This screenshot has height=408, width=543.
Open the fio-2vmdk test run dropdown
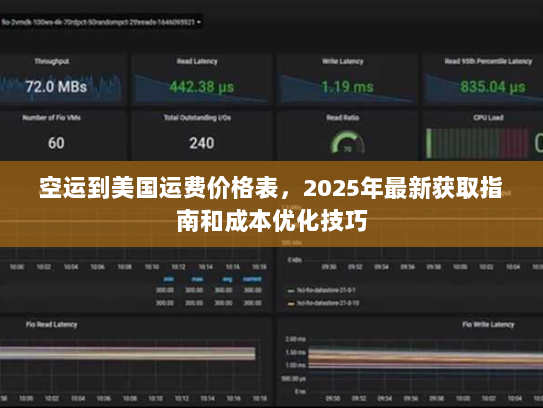101,22
